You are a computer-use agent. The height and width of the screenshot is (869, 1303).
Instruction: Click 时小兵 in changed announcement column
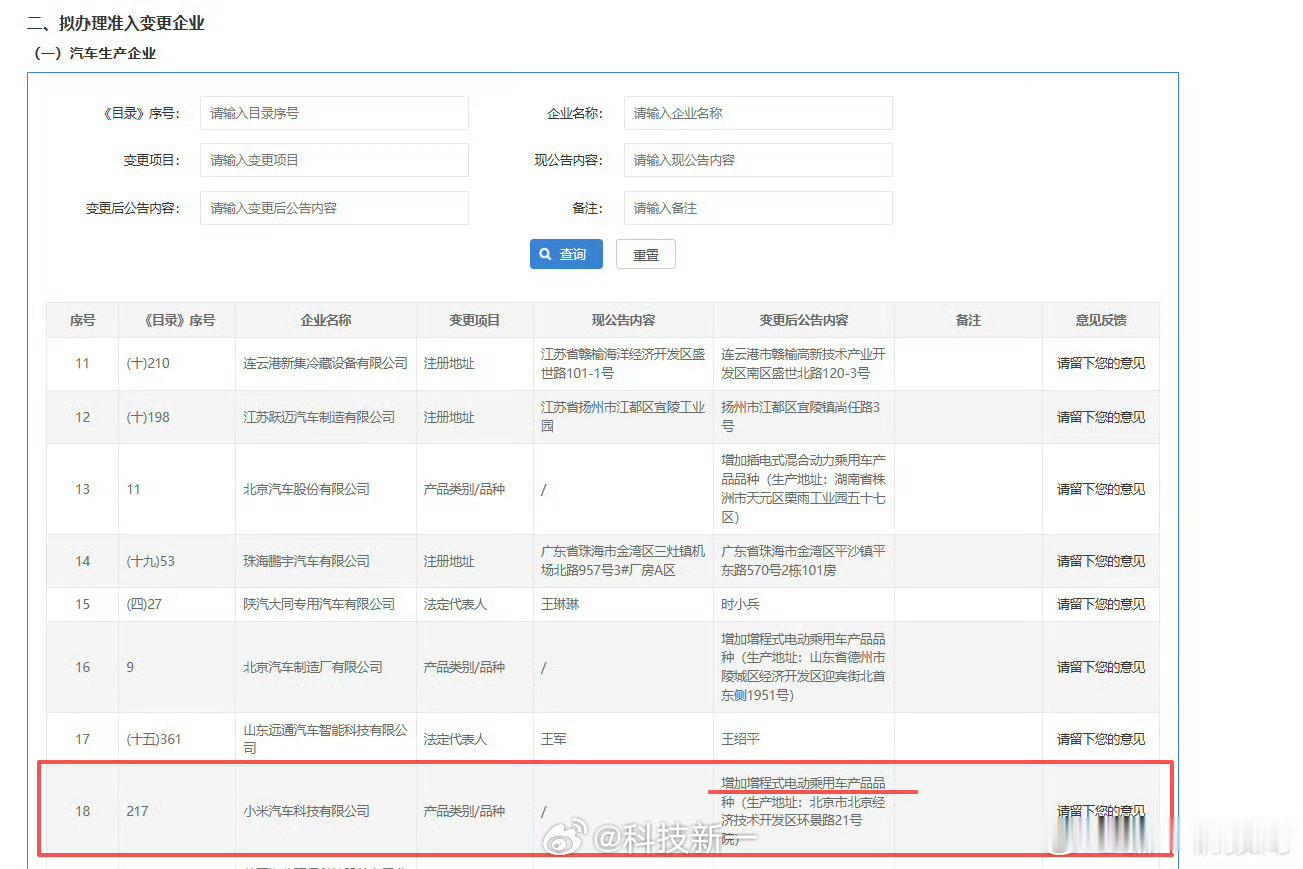(741, 604)
